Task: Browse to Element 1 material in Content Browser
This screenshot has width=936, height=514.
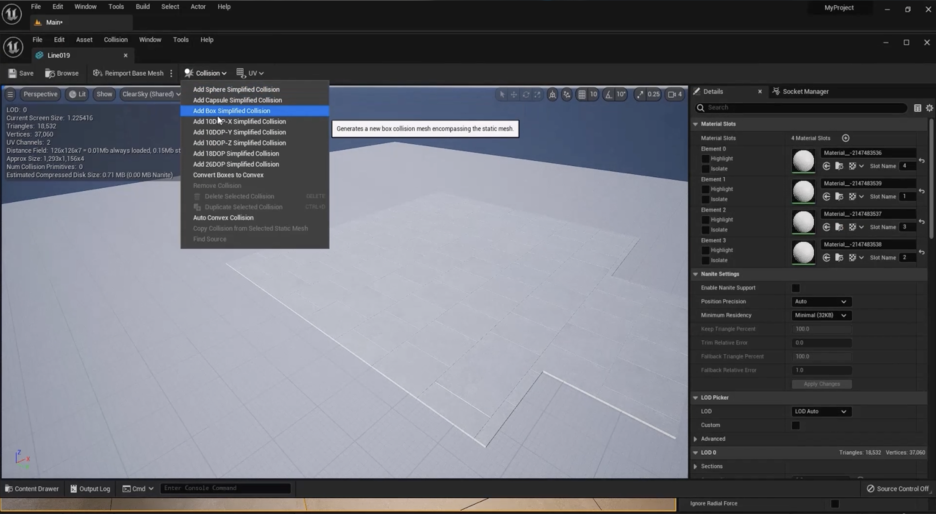Action: click(x=839, y=196)
